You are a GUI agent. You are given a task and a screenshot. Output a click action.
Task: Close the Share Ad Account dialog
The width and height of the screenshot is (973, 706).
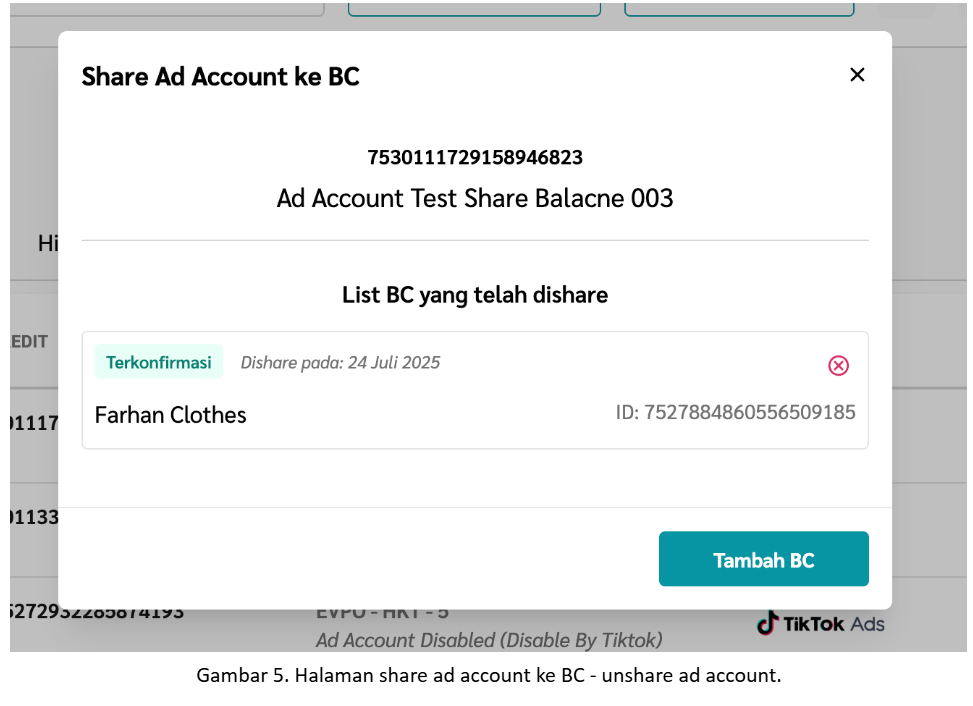[857, 75]
